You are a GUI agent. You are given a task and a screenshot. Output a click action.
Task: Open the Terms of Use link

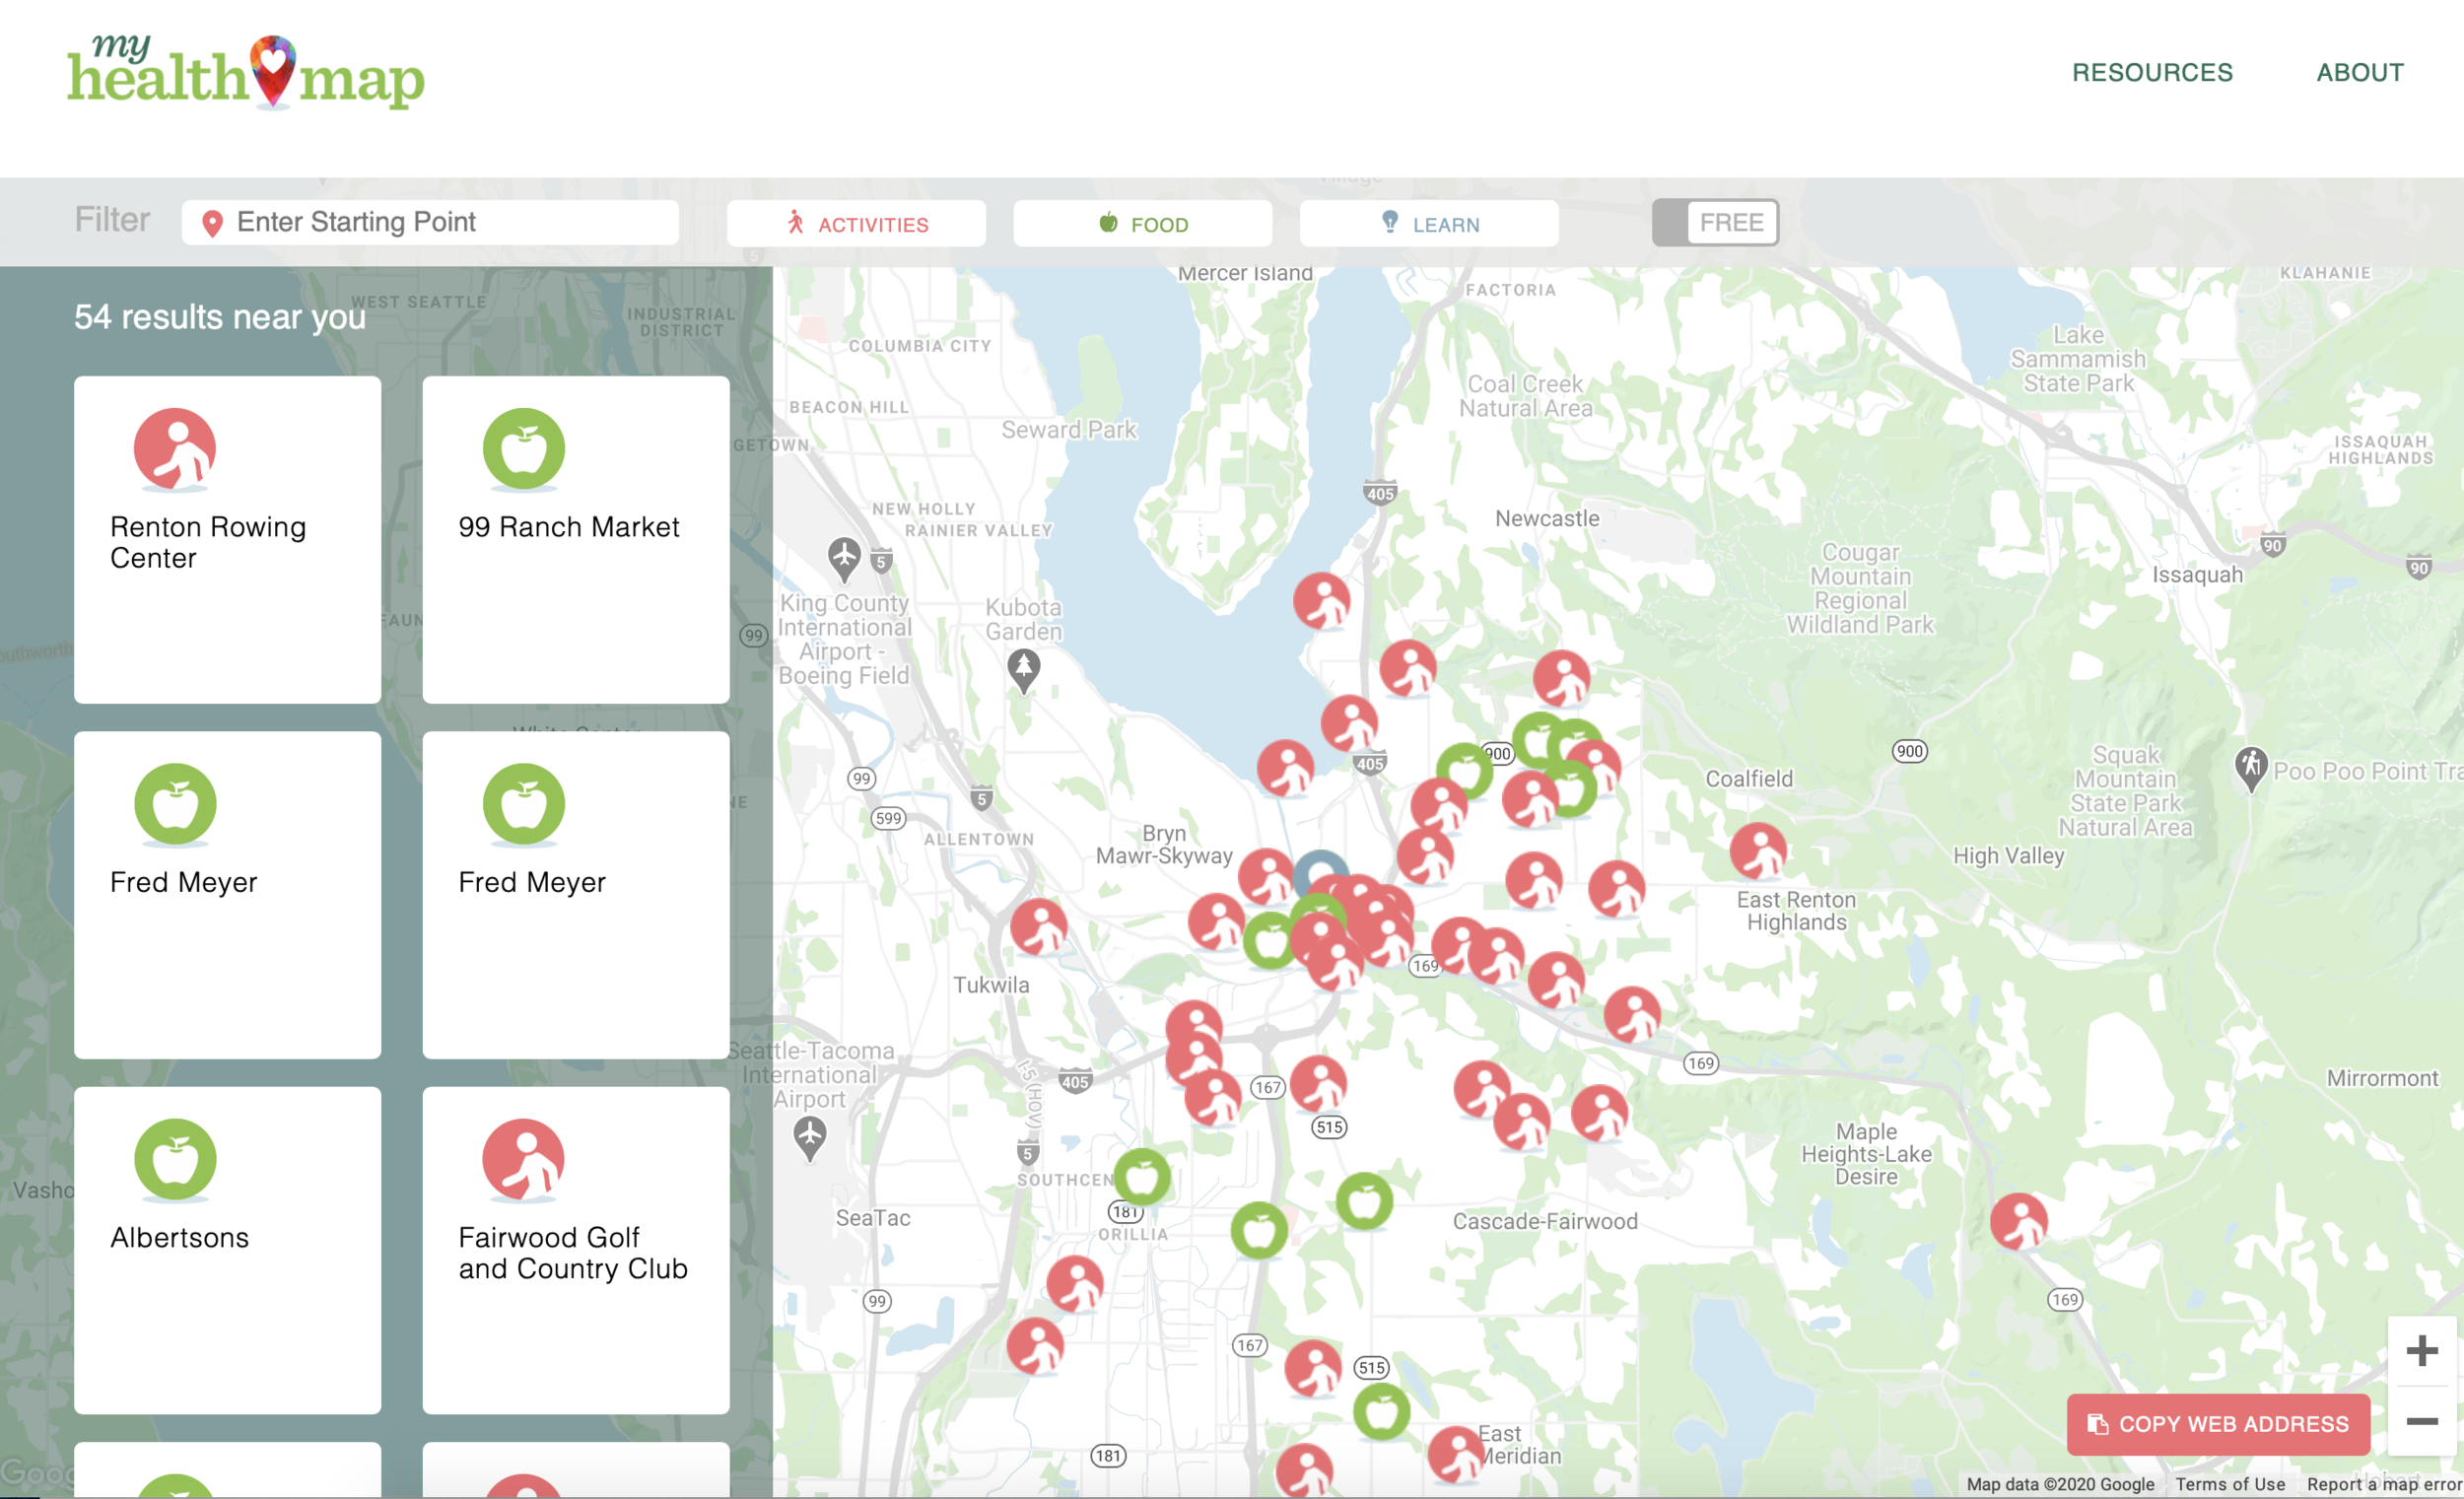click(2230, 1484)
